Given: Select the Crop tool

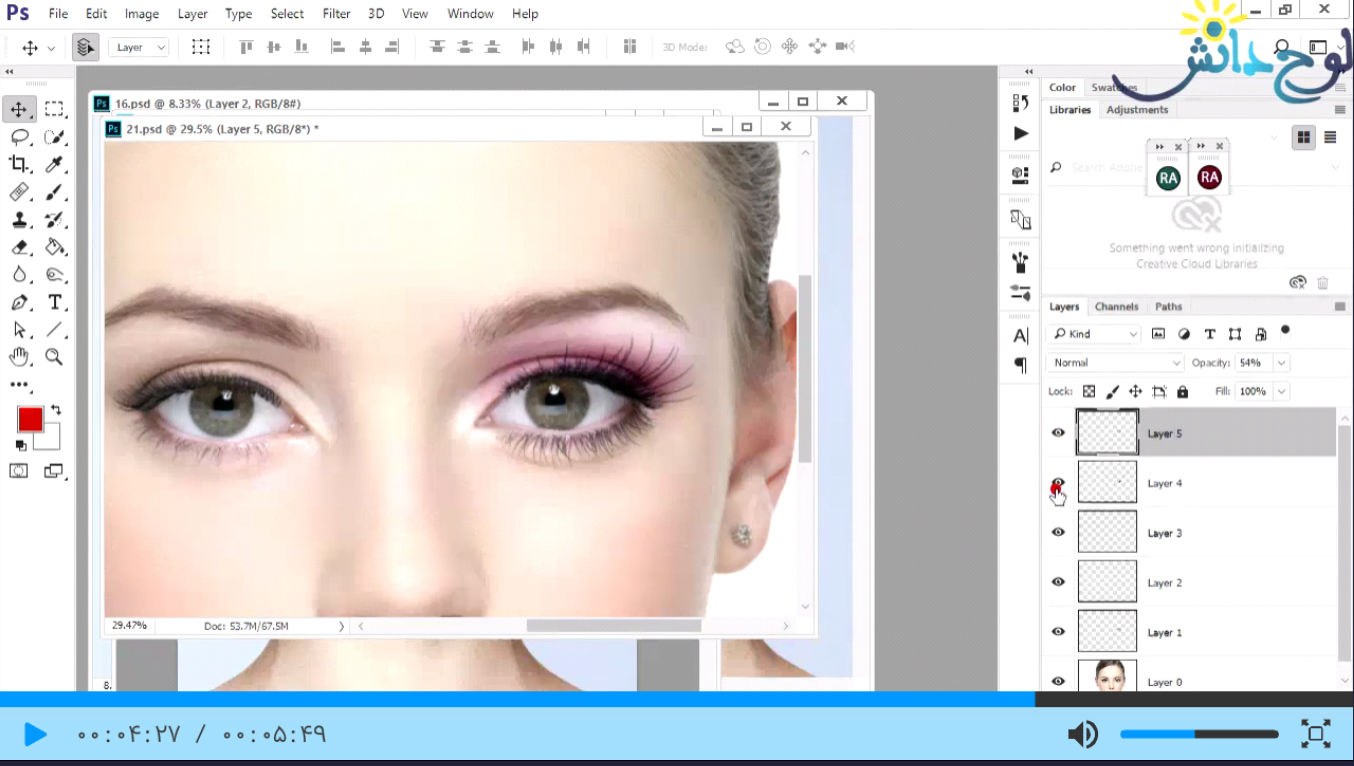Looking at the screenshot, I should click(19, 164).
